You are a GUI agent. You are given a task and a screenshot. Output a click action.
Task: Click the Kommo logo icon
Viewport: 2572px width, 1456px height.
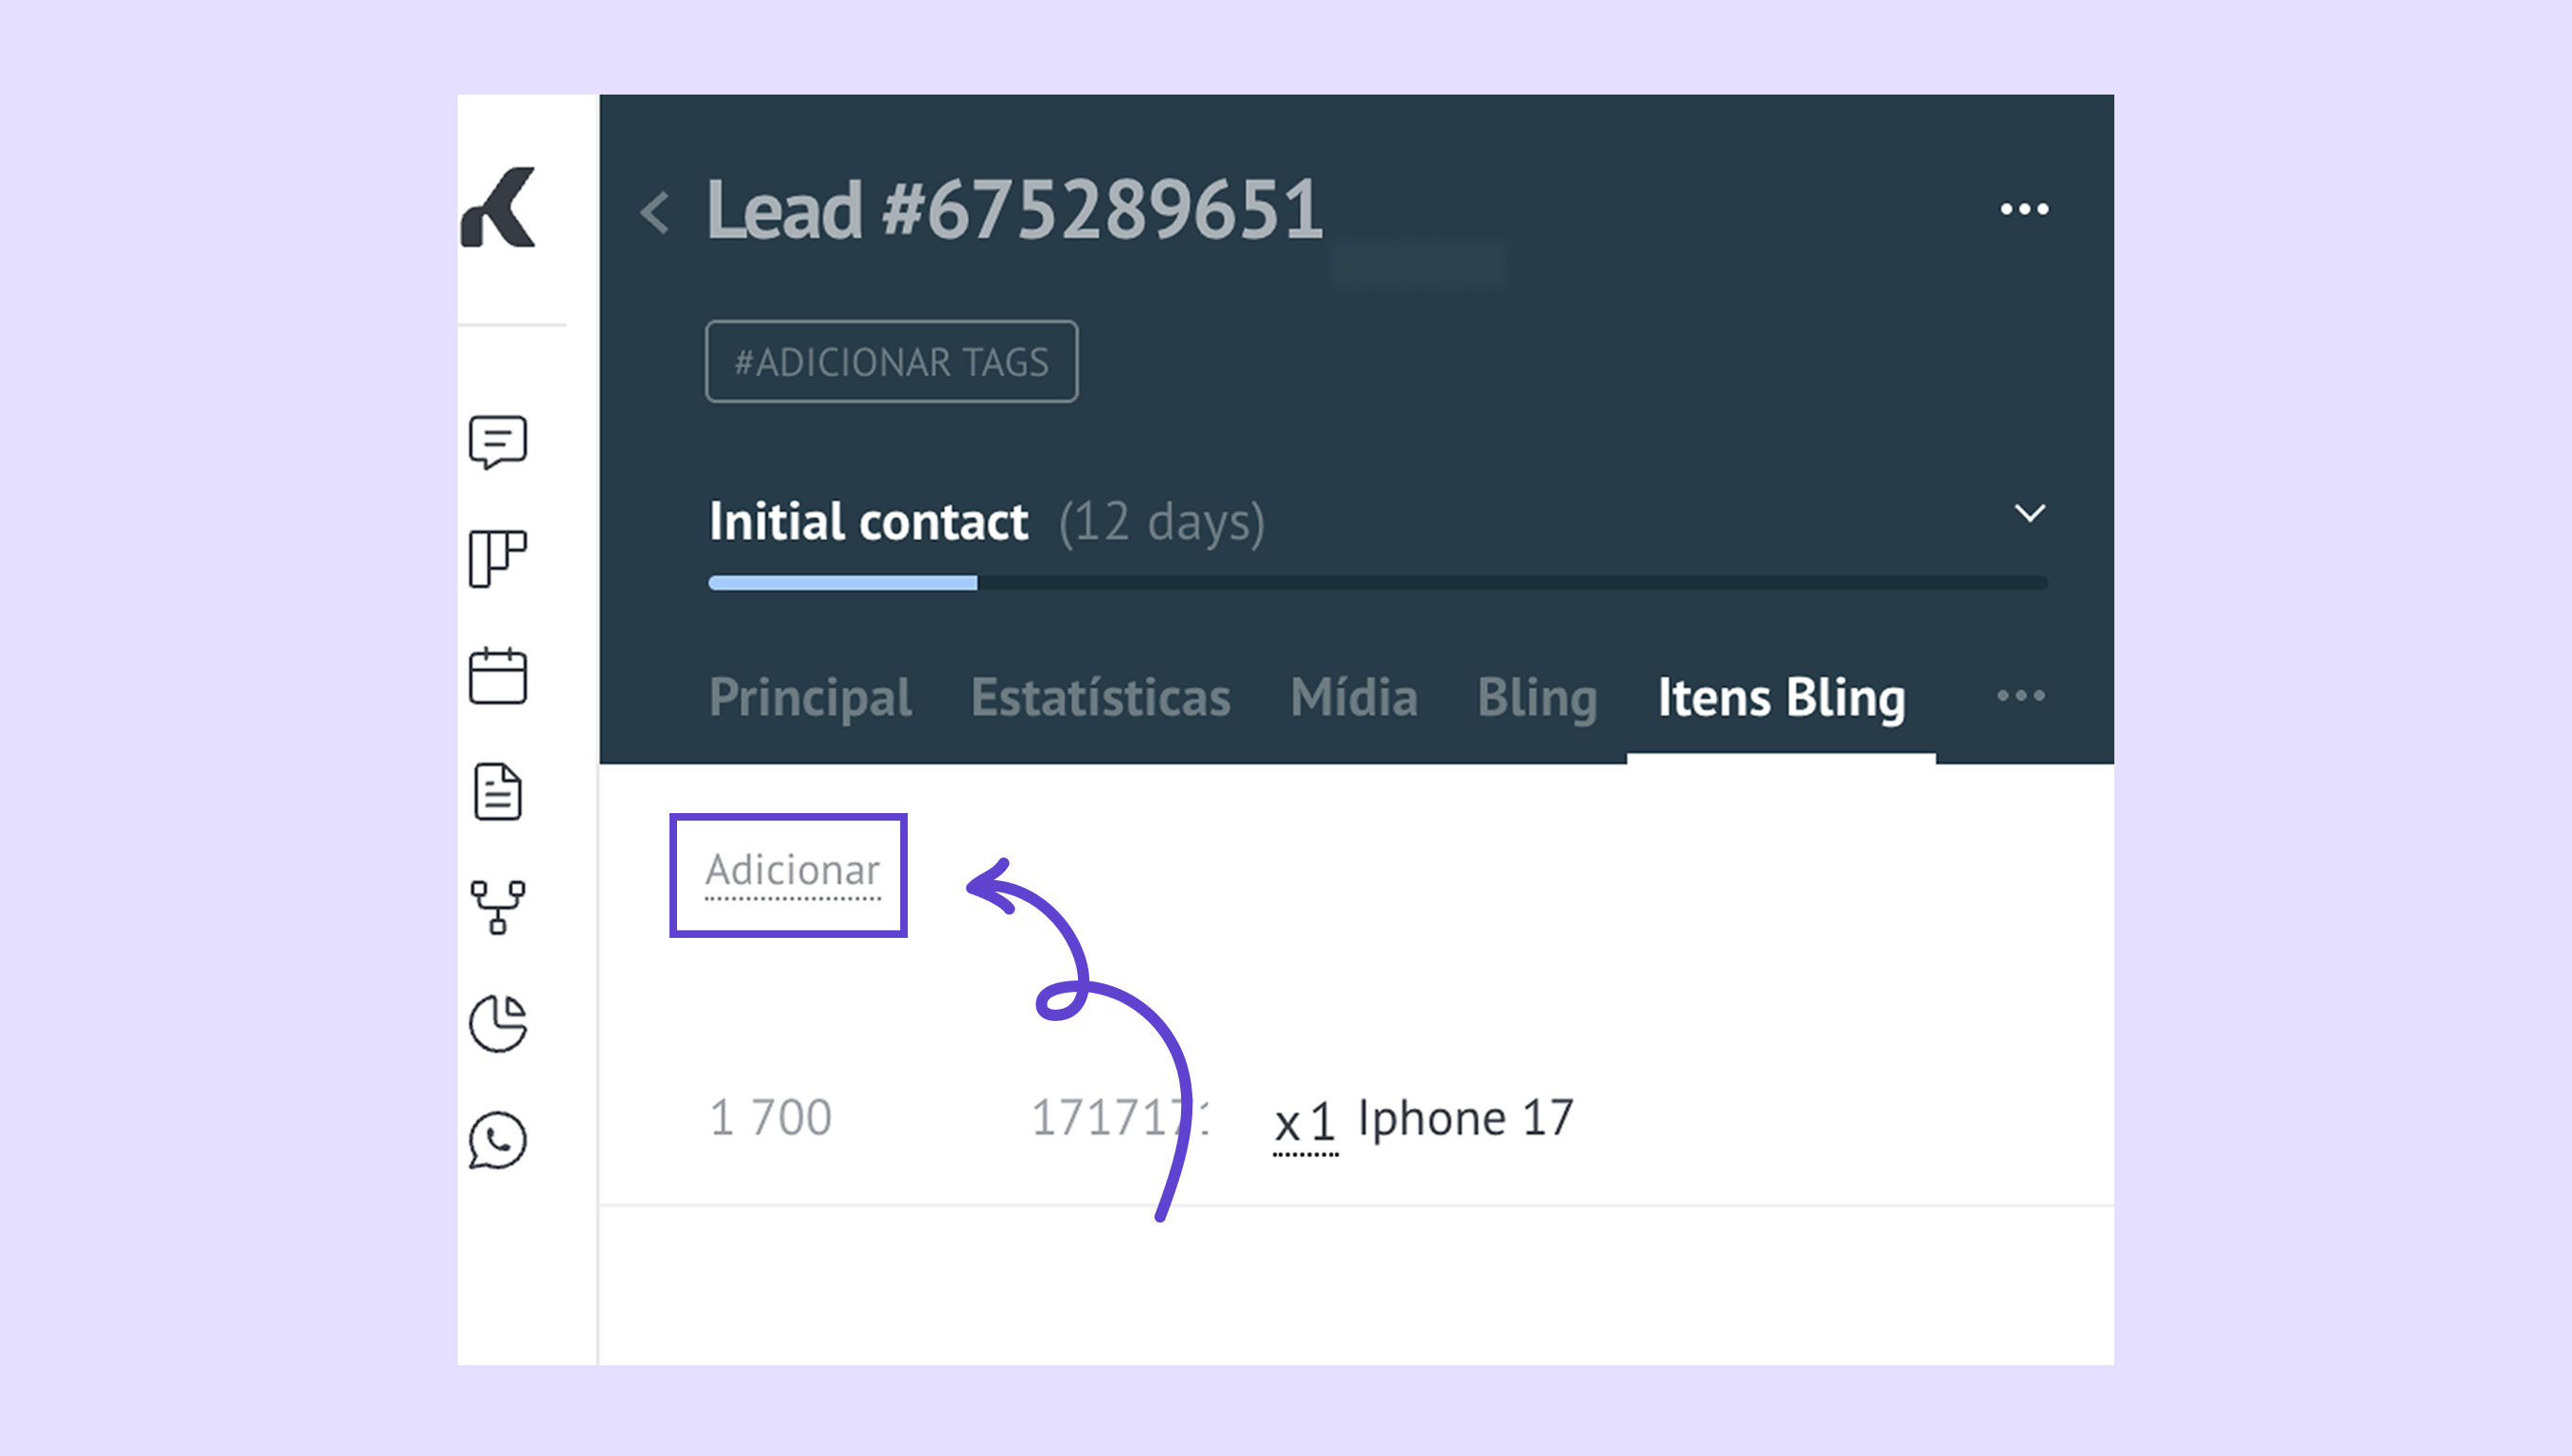[498, 208]
